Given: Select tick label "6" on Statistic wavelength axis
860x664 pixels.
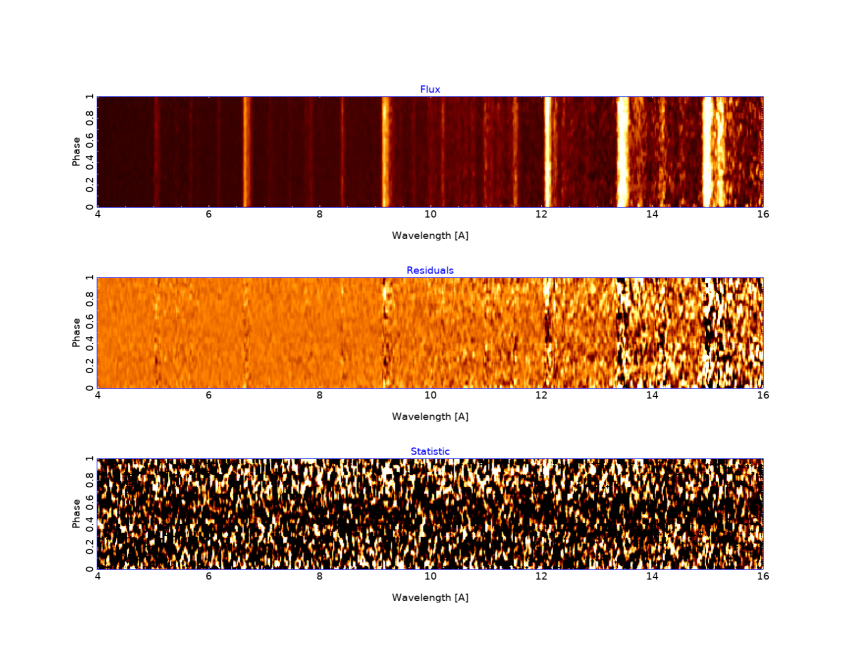Looking at the screenshot, I should (208, 577).
